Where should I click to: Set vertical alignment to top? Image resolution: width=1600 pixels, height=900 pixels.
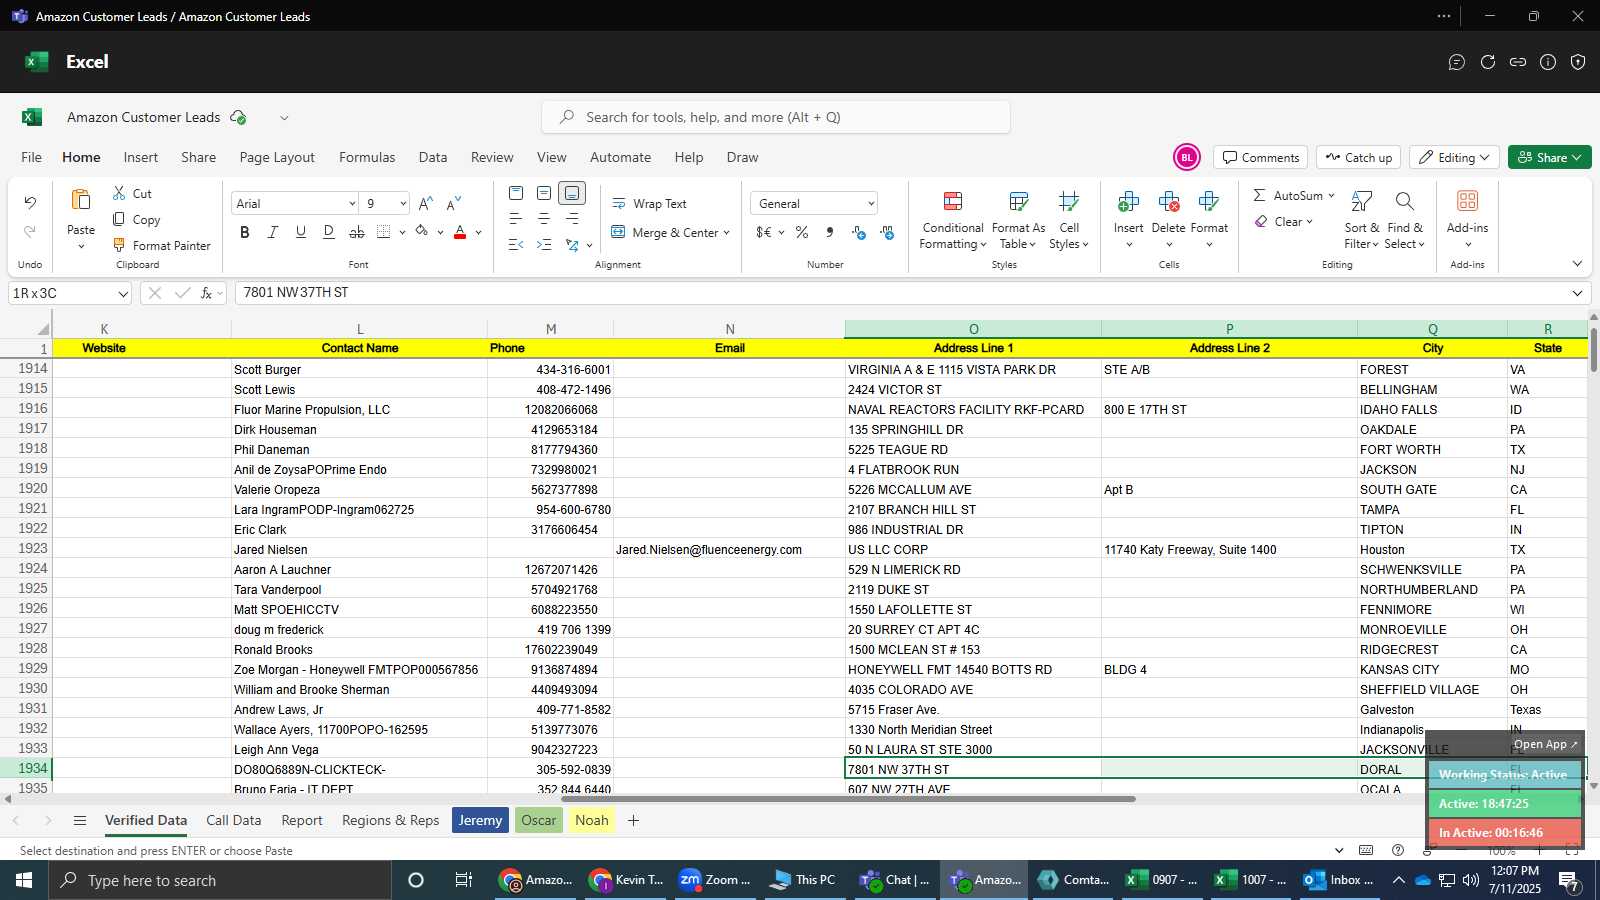[516, 193]
